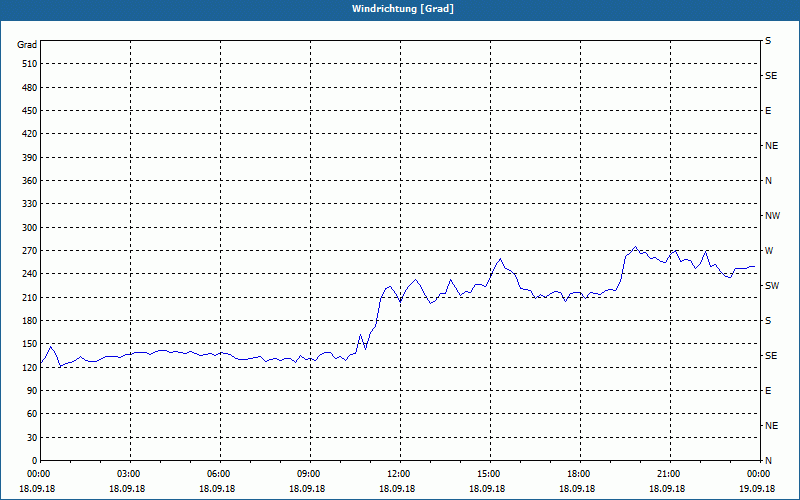The image size is (800, 500).
Task: Click the N compass label beside 360 gridline
Action: [768, 181]
